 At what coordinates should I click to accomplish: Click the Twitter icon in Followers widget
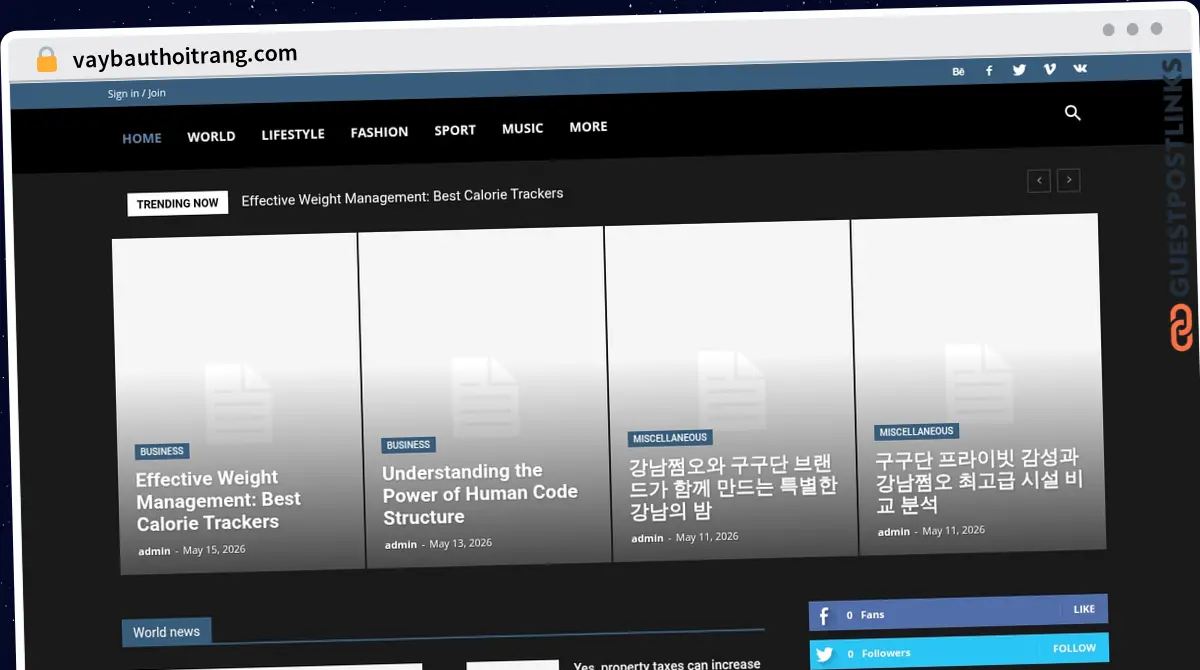click(x=825, y=655)
